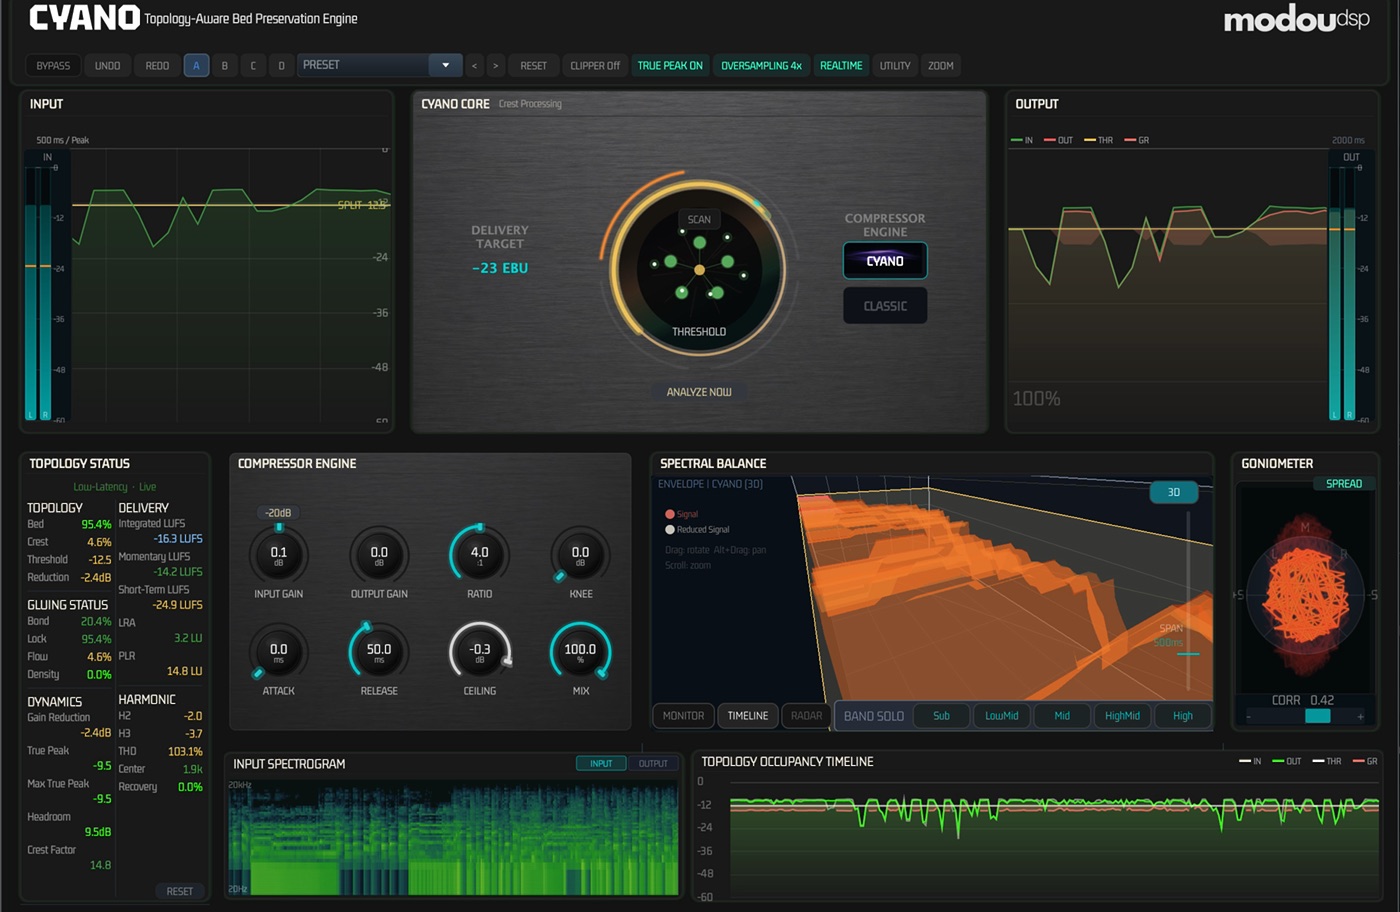Toggle the BYPASS button
This screenshot has width=1400, height=912.
coord(53,66)
